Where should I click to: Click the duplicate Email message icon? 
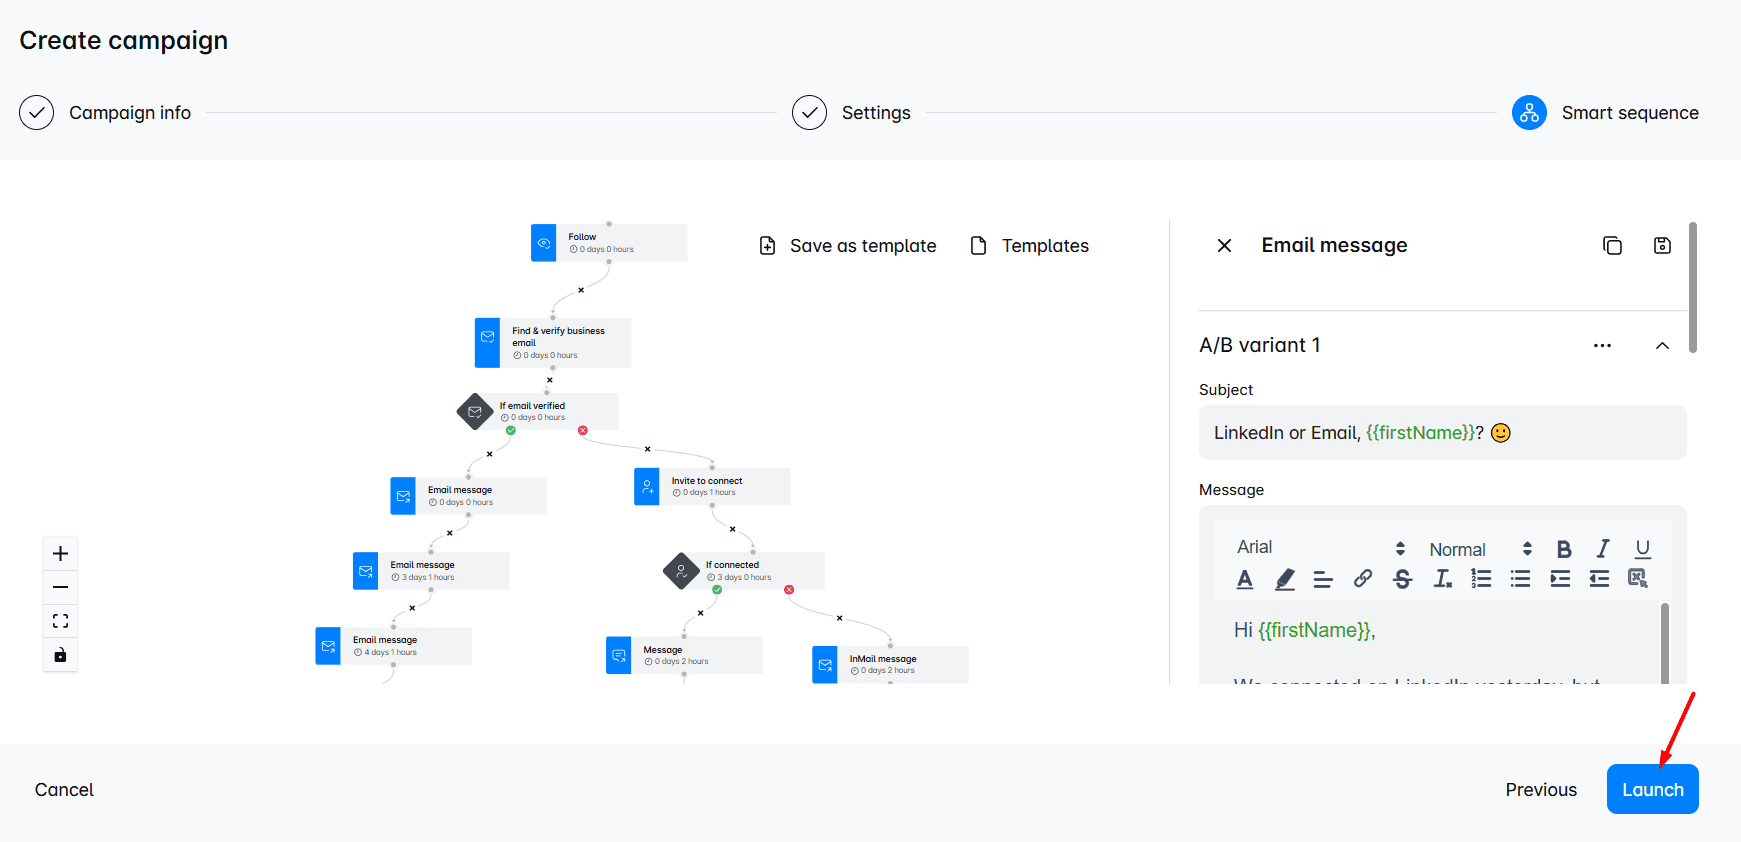1612,246
